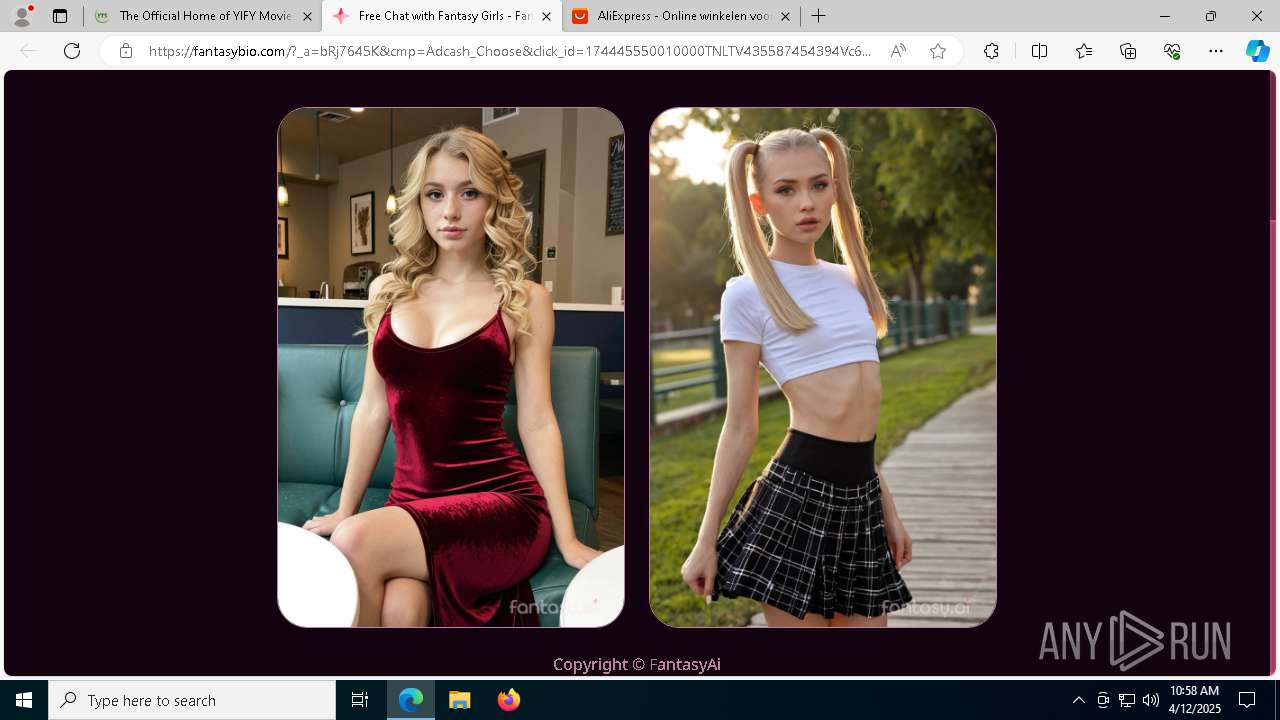
Task: Open Collections panel
Action: [1128, 51]
